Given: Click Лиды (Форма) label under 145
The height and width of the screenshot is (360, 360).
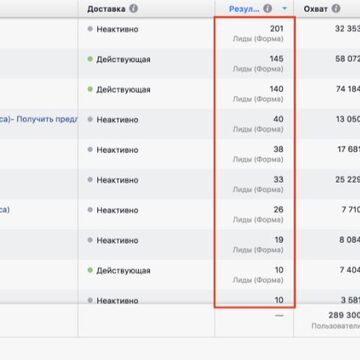Looking at the screenshot, I should (258, 69).
